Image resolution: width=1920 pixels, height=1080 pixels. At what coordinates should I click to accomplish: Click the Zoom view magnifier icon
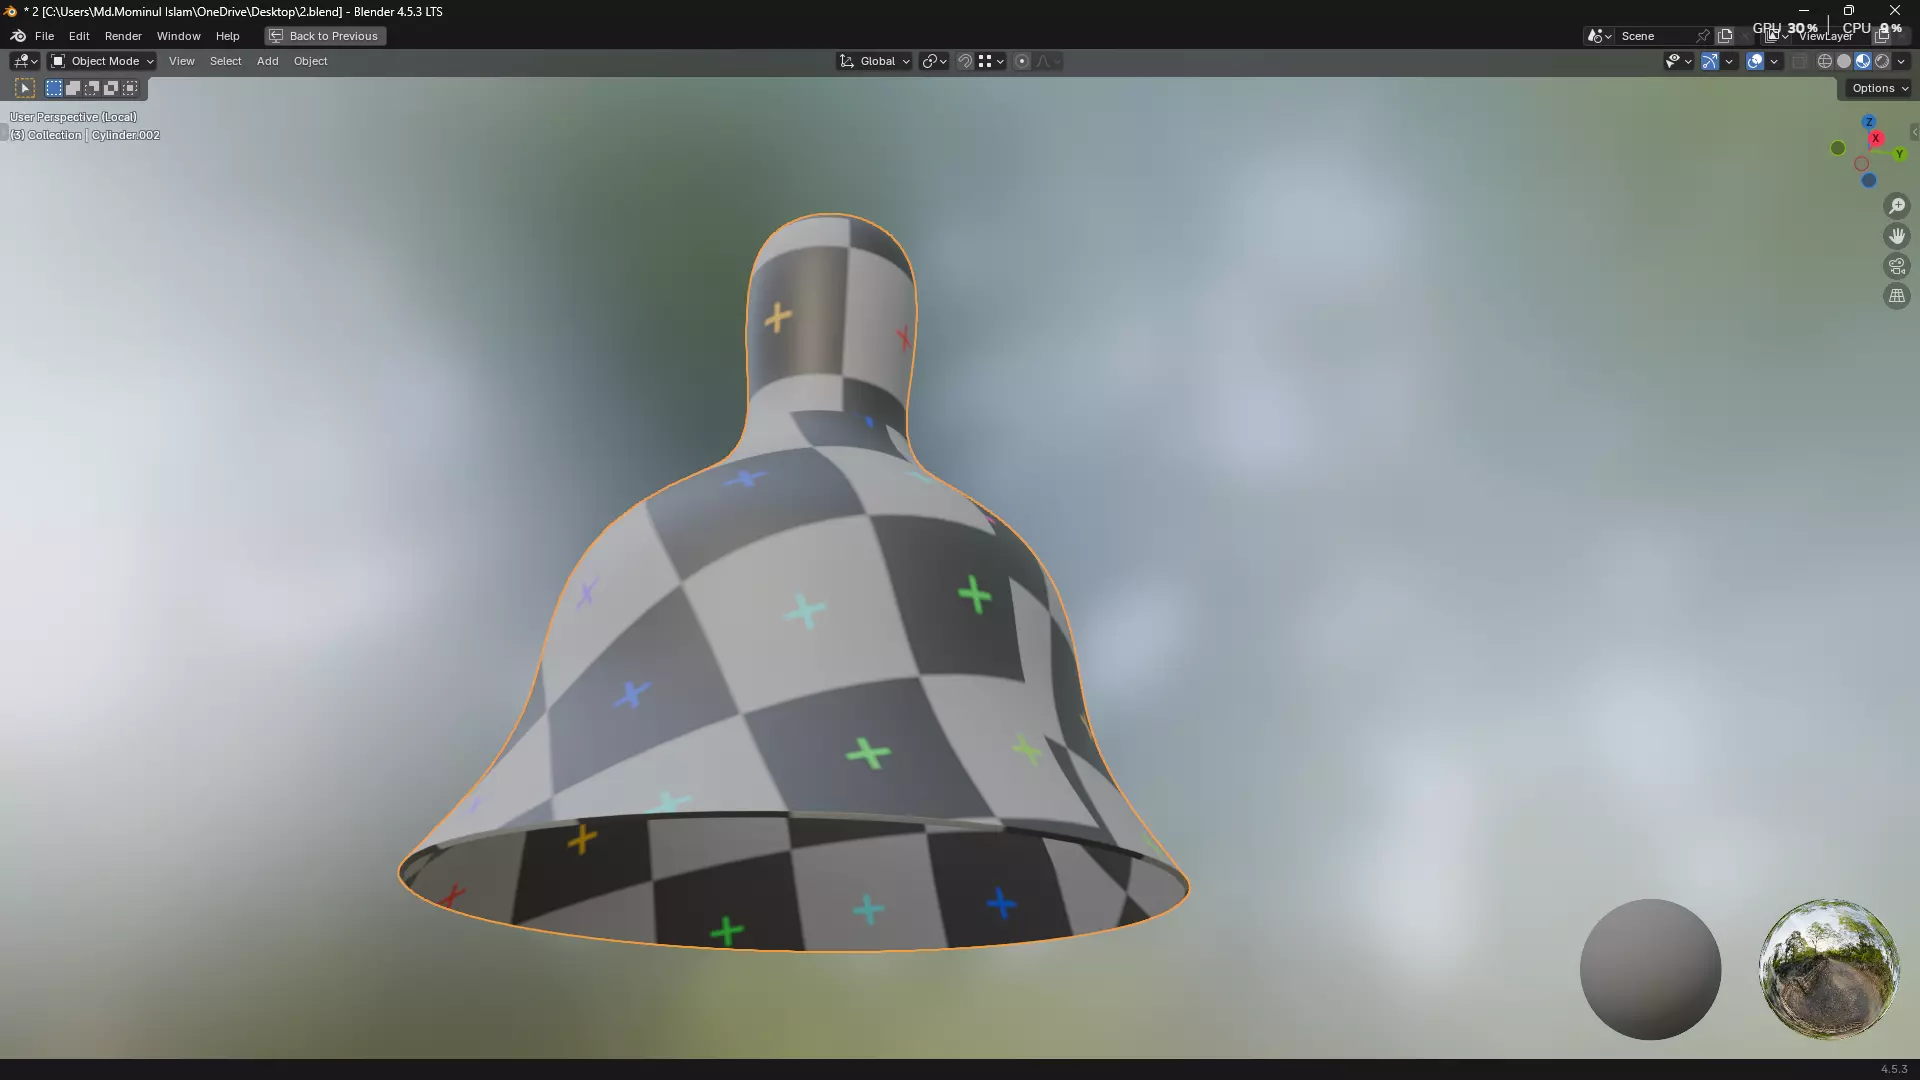[1897, 206]
